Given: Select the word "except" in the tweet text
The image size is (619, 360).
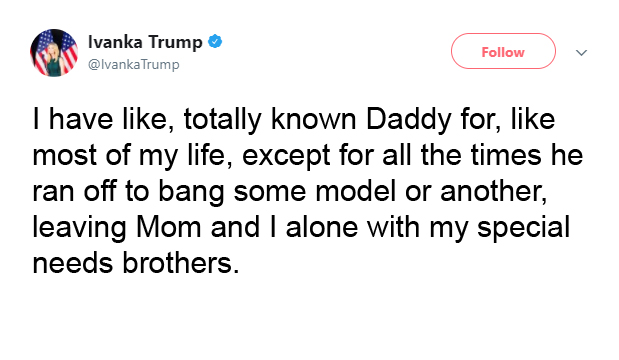Looking at the screenshot, I should coord(286,156).
